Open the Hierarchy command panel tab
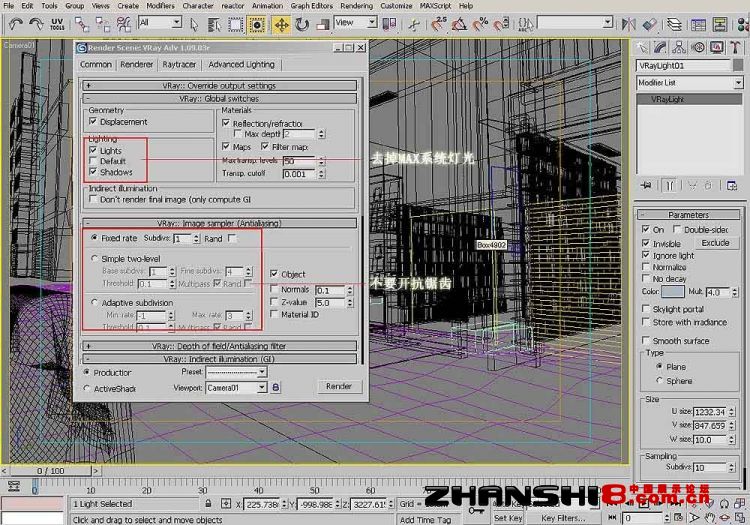The height and width of the screenshot is (525, 750). point(679,47)
